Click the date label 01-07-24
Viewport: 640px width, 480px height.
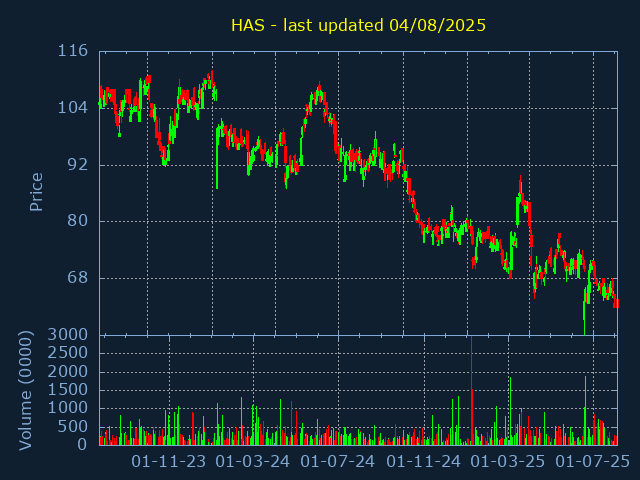[338, 462]
